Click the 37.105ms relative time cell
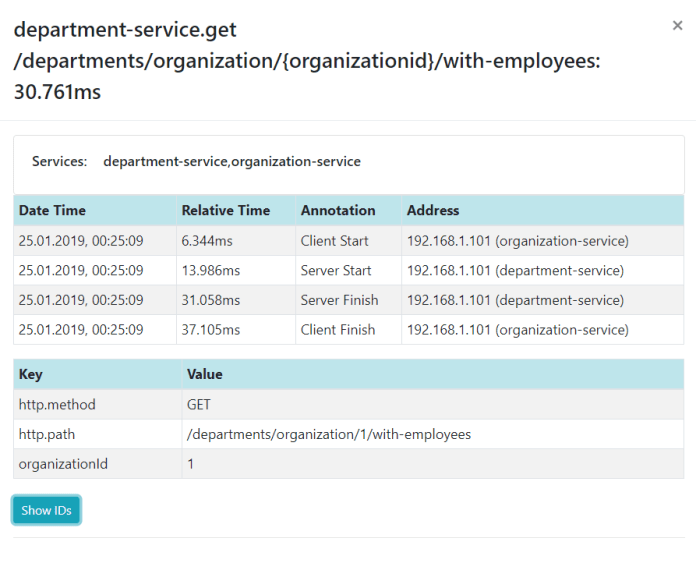696x563 pixels. (210, 330)
